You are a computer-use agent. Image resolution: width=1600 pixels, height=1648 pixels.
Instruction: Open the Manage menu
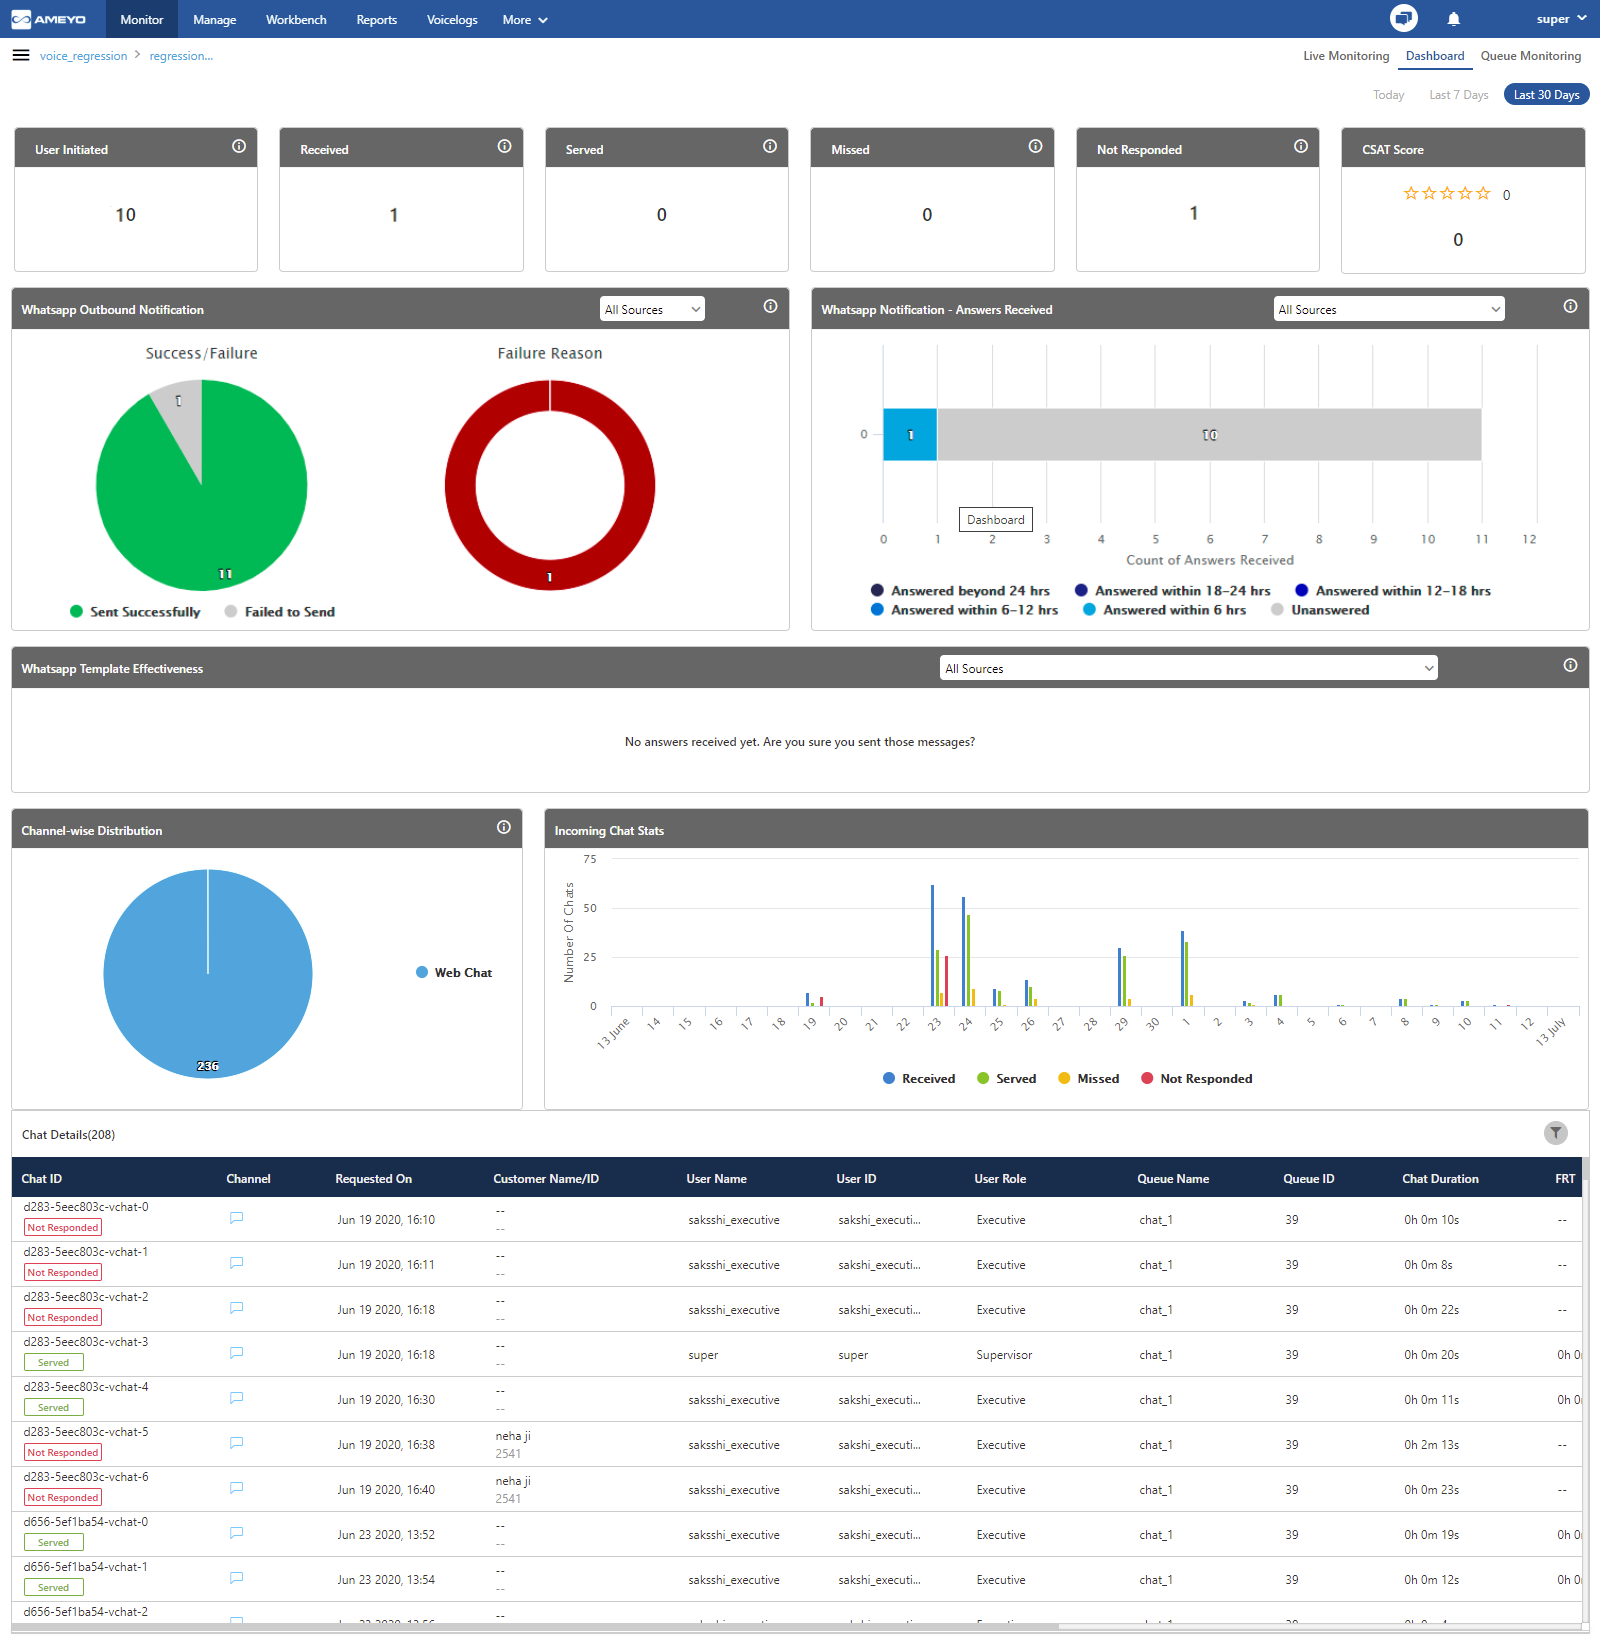click(x=215, y=19)
